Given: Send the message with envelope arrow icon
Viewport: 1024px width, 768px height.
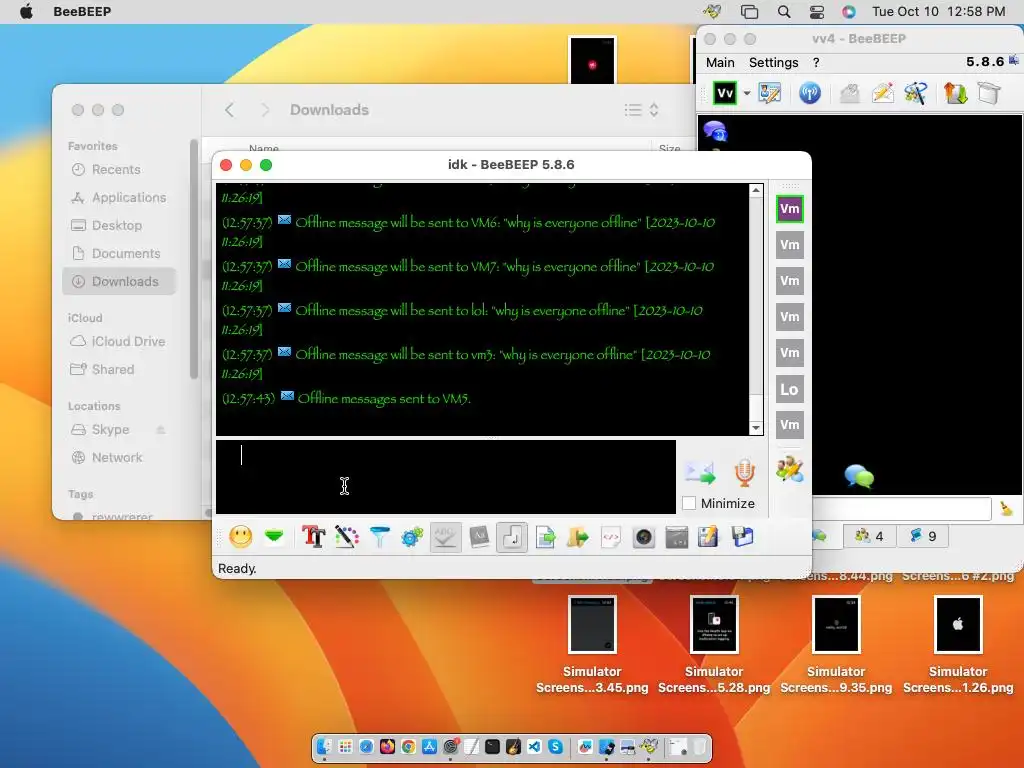Looking at the screenshot, I should tap(699, 473).
